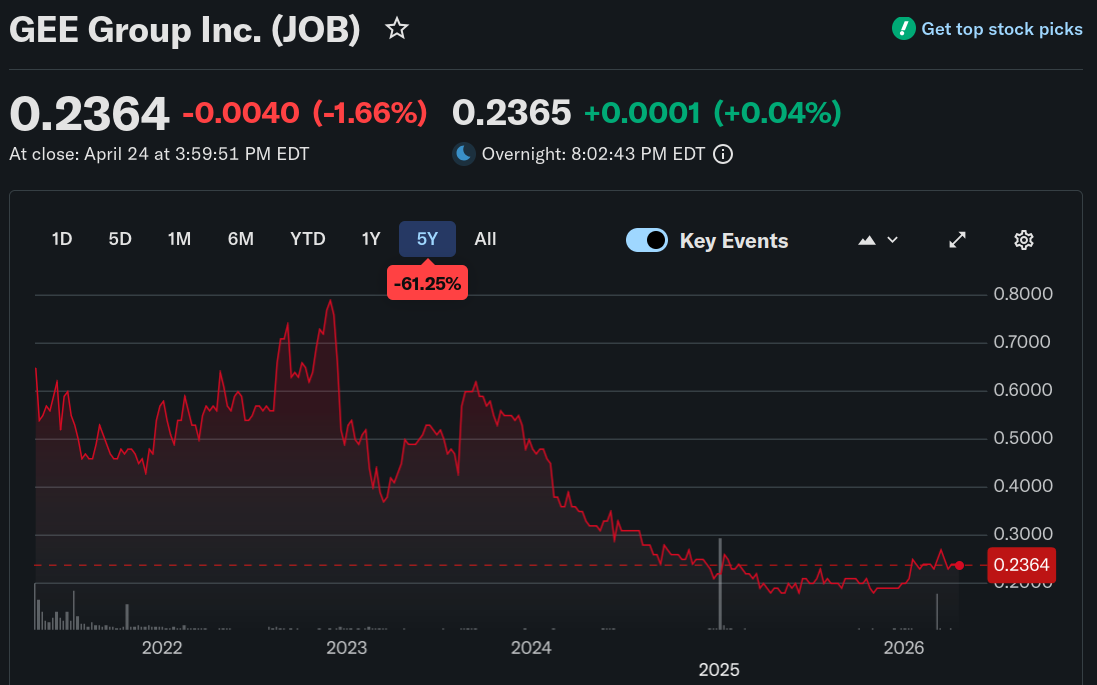Click the 2026 volume spike bar
Image resolution: width=1097 pixels, height=685 pixels.
pyautogui.click(x=937, y=612)
